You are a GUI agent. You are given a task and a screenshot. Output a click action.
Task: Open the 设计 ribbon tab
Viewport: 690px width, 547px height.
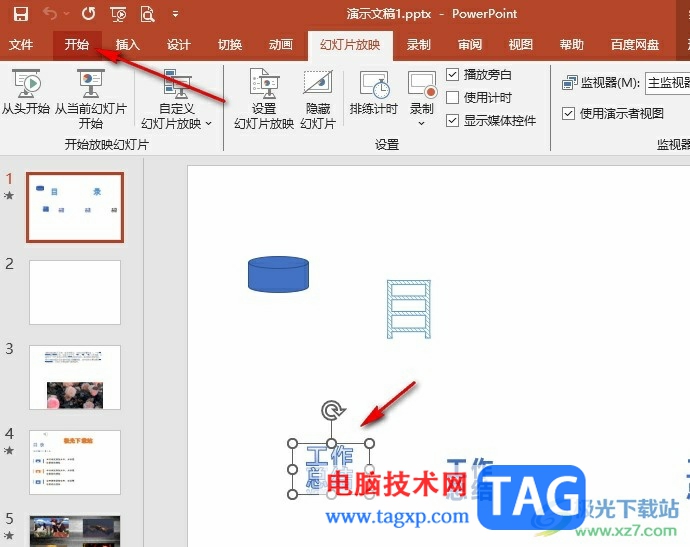pyautogui.click(x=179, y=44)
